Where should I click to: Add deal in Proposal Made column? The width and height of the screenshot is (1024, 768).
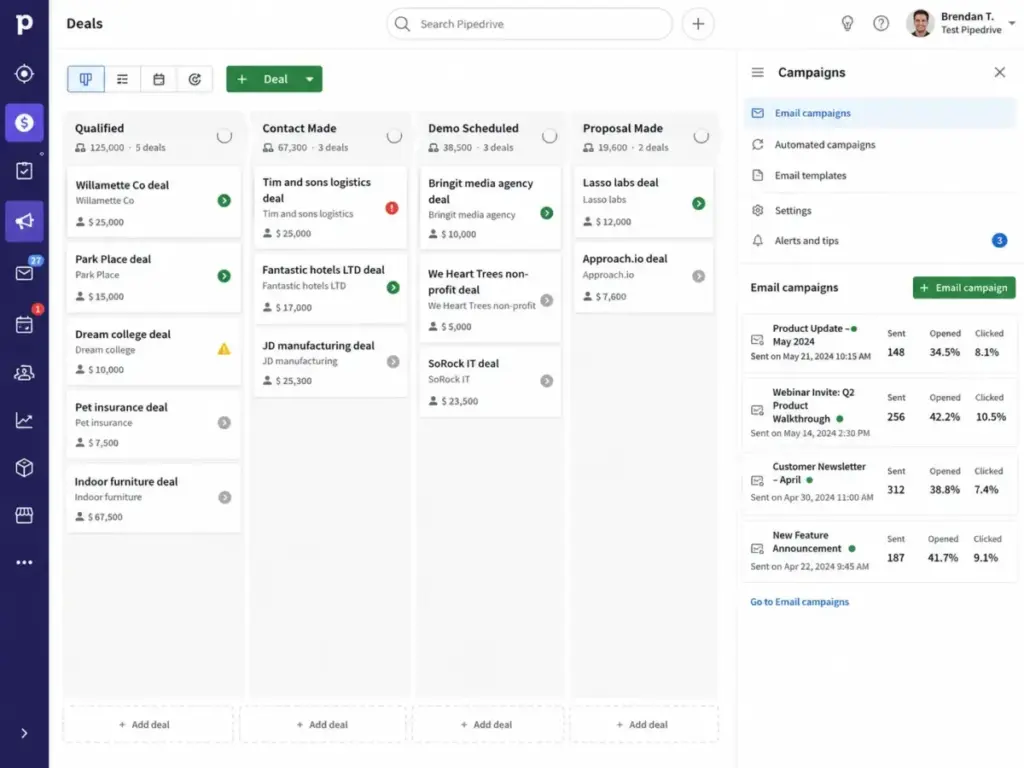(x=643, y=724)
